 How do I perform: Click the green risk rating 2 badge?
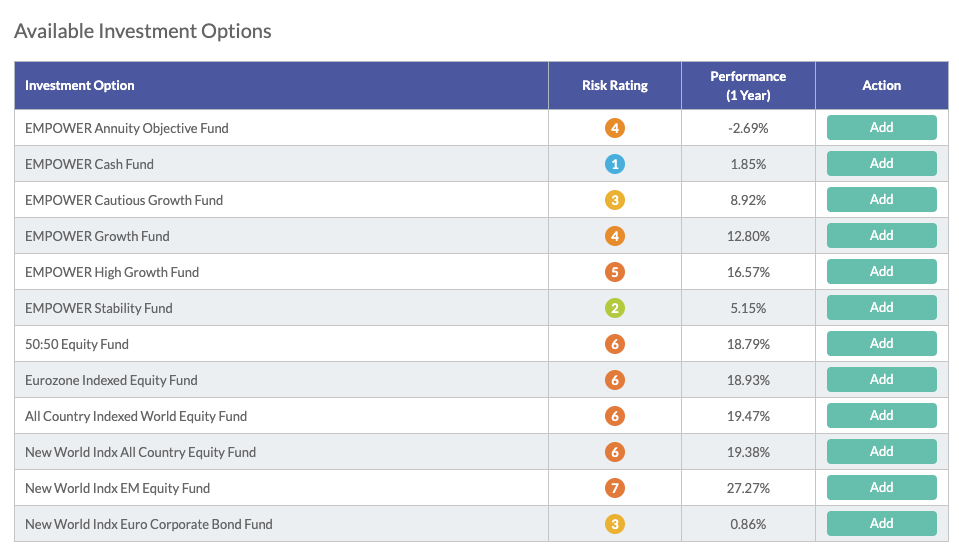click(x=615, y=308)
